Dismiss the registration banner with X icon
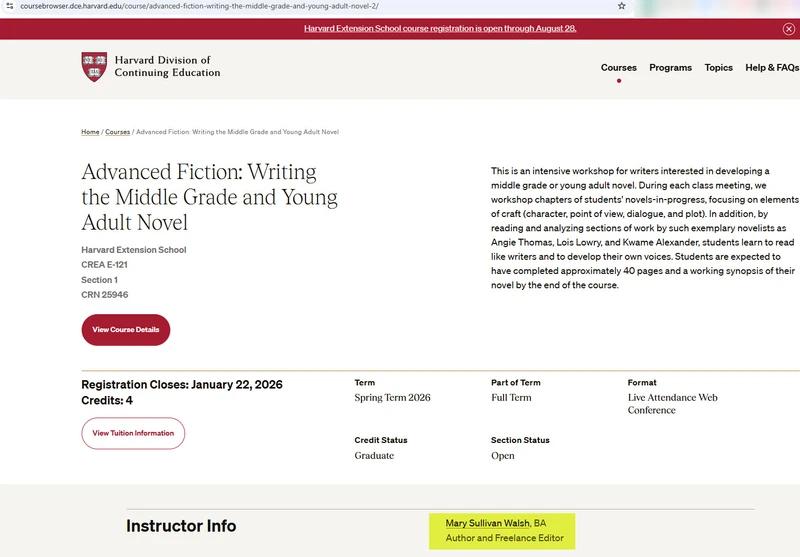The height and width of the screenshot is (557, 800). tap(788, 29)
